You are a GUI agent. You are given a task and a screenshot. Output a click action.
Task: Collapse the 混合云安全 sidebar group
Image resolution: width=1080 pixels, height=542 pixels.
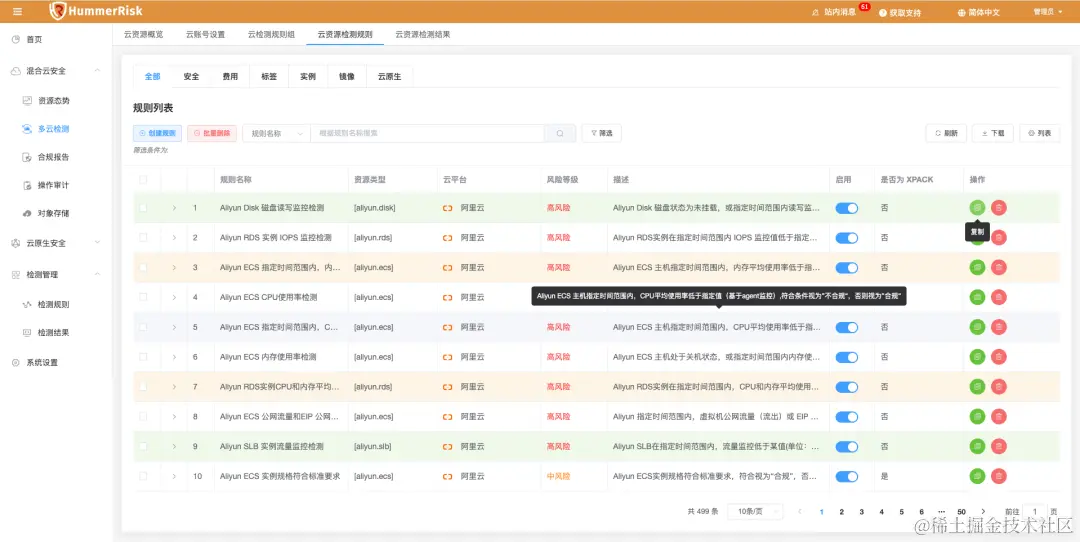97,70
